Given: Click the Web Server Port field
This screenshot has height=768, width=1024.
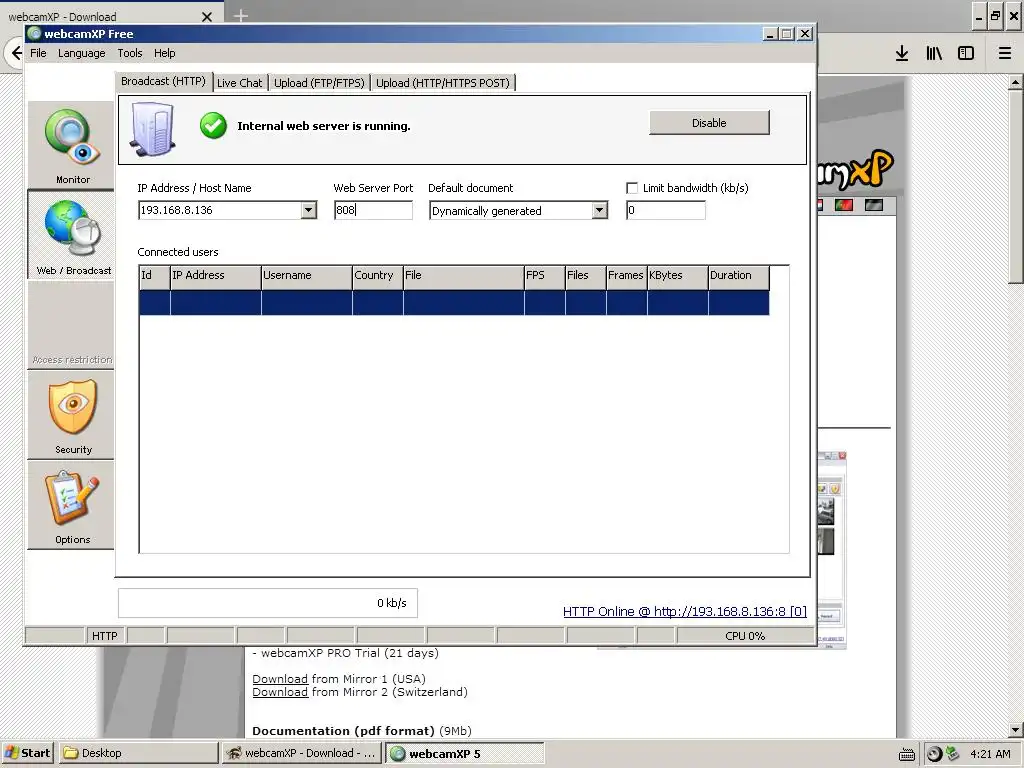Looking at the screenshot, I should 373,210.
